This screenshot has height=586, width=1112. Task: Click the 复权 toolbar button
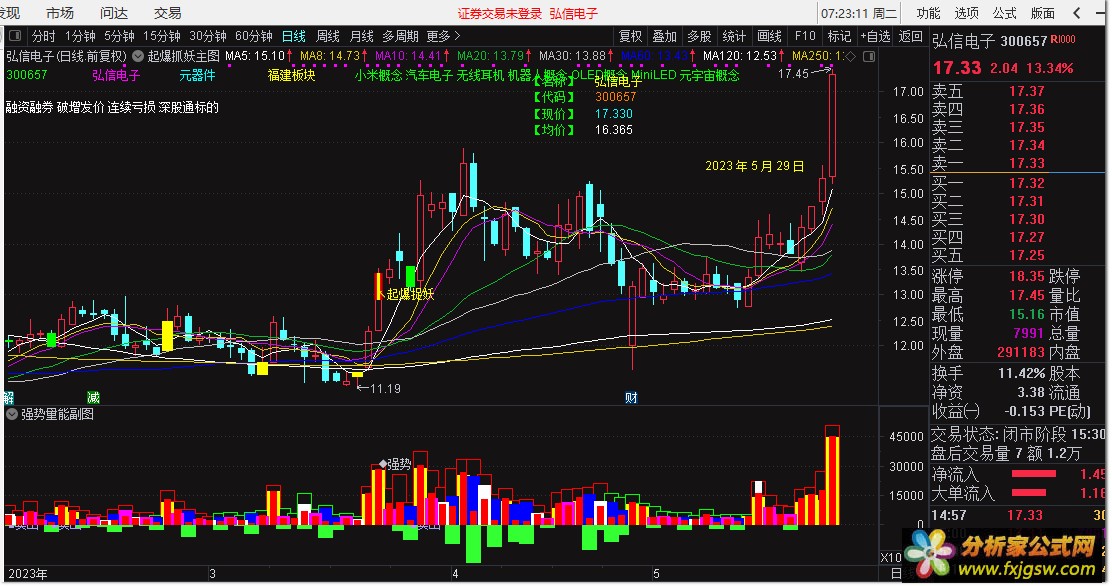(x=630, y=35)
